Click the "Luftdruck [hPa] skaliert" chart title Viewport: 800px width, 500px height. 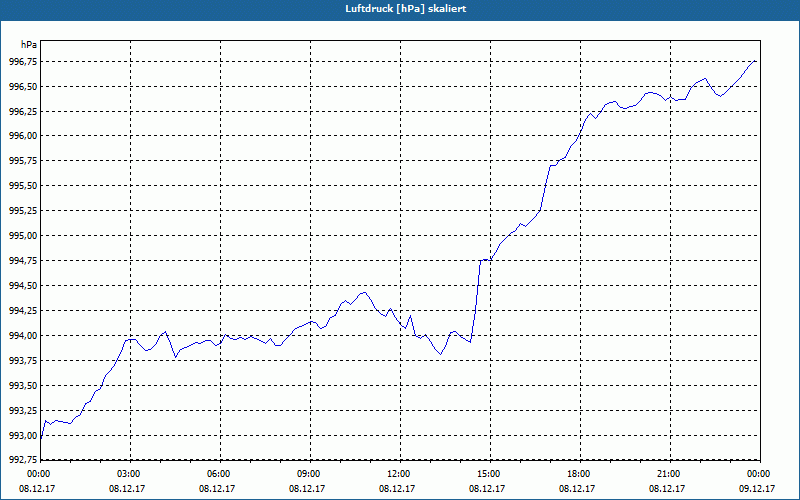[405, 9]
